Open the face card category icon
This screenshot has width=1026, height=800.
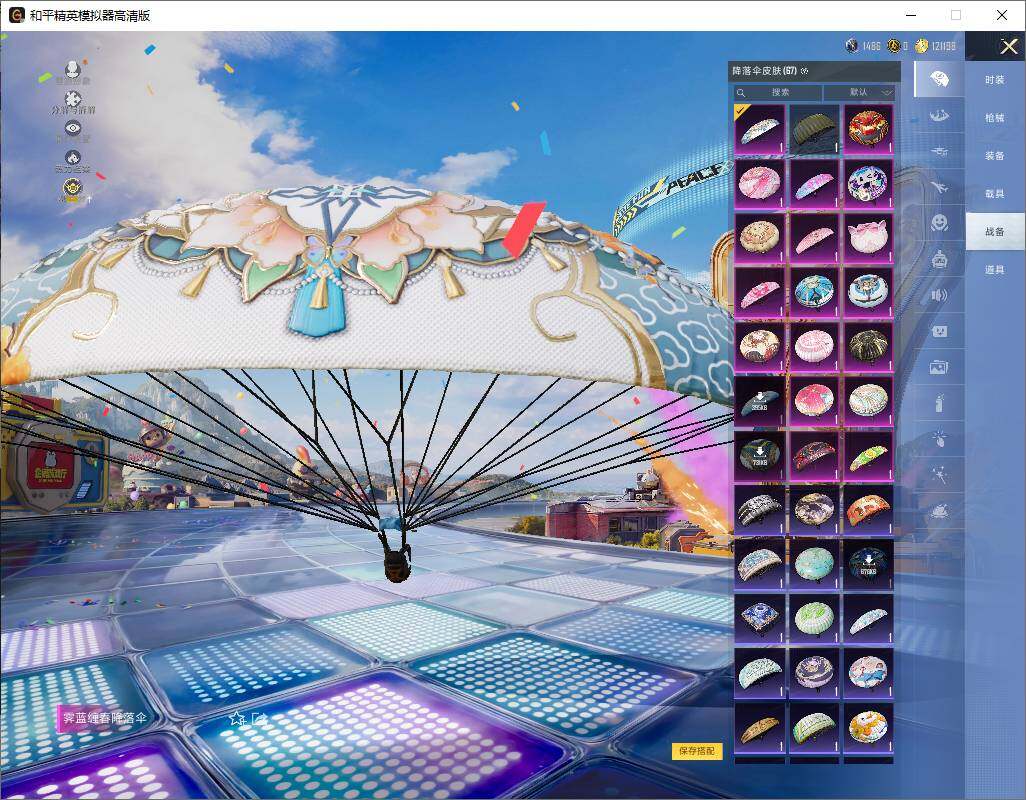pyautogui.click(x=939, y=331)
